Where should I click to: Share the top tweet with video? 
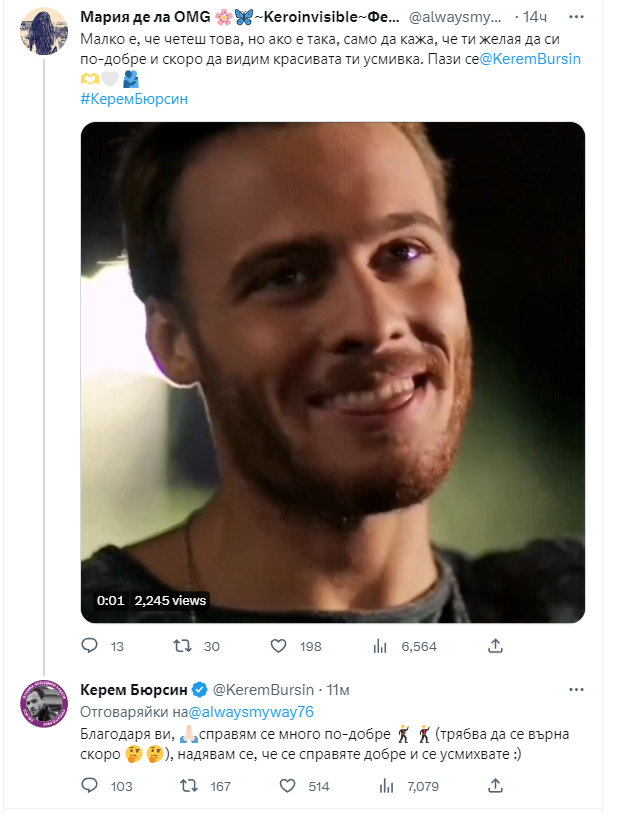[x=496, y=647]
